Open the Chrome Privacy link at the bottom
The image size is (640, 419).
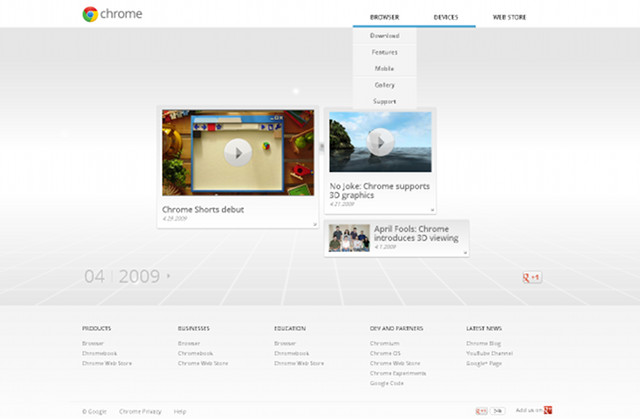pyautogui.click(x=140, y=412)
